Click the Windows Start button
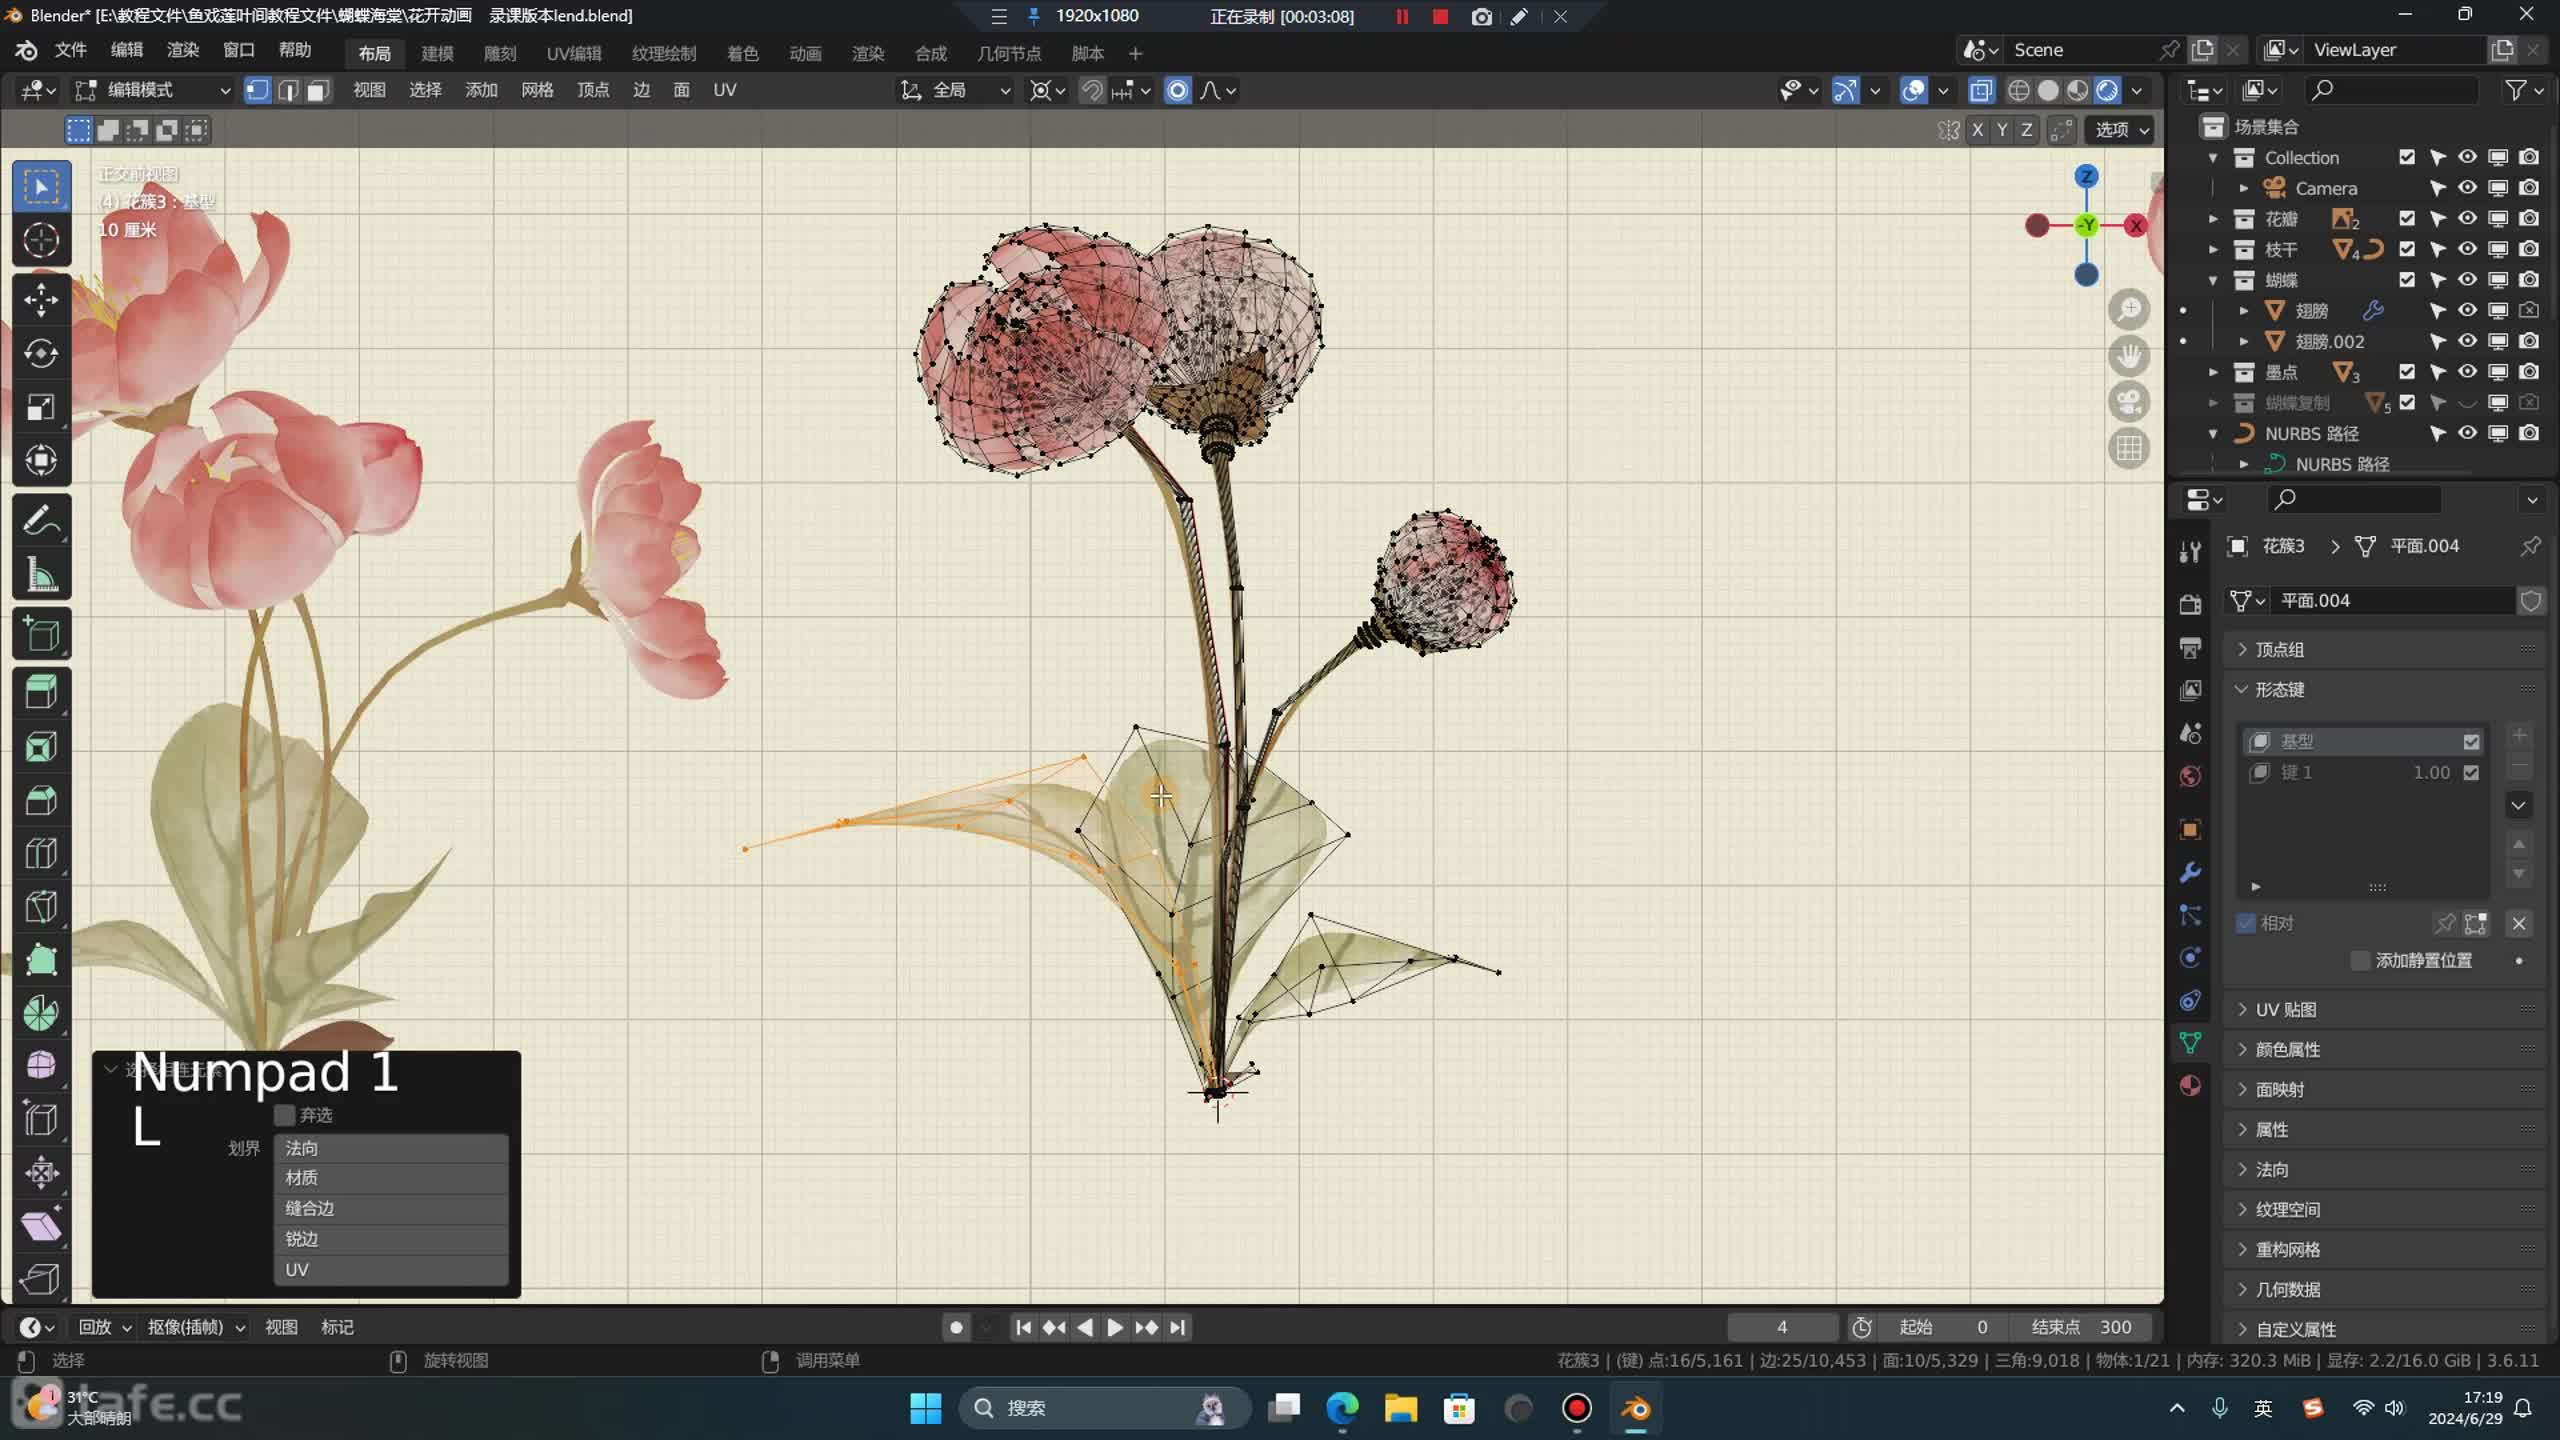 (926, 1408)
